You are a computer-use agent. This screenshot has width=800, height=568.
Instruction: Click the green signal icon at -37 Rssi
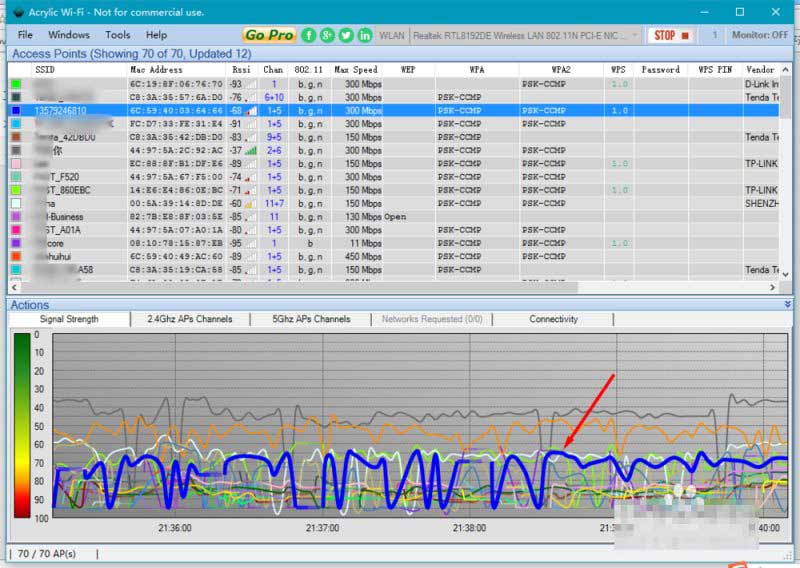pyautogui.click(x=251, y=150)
